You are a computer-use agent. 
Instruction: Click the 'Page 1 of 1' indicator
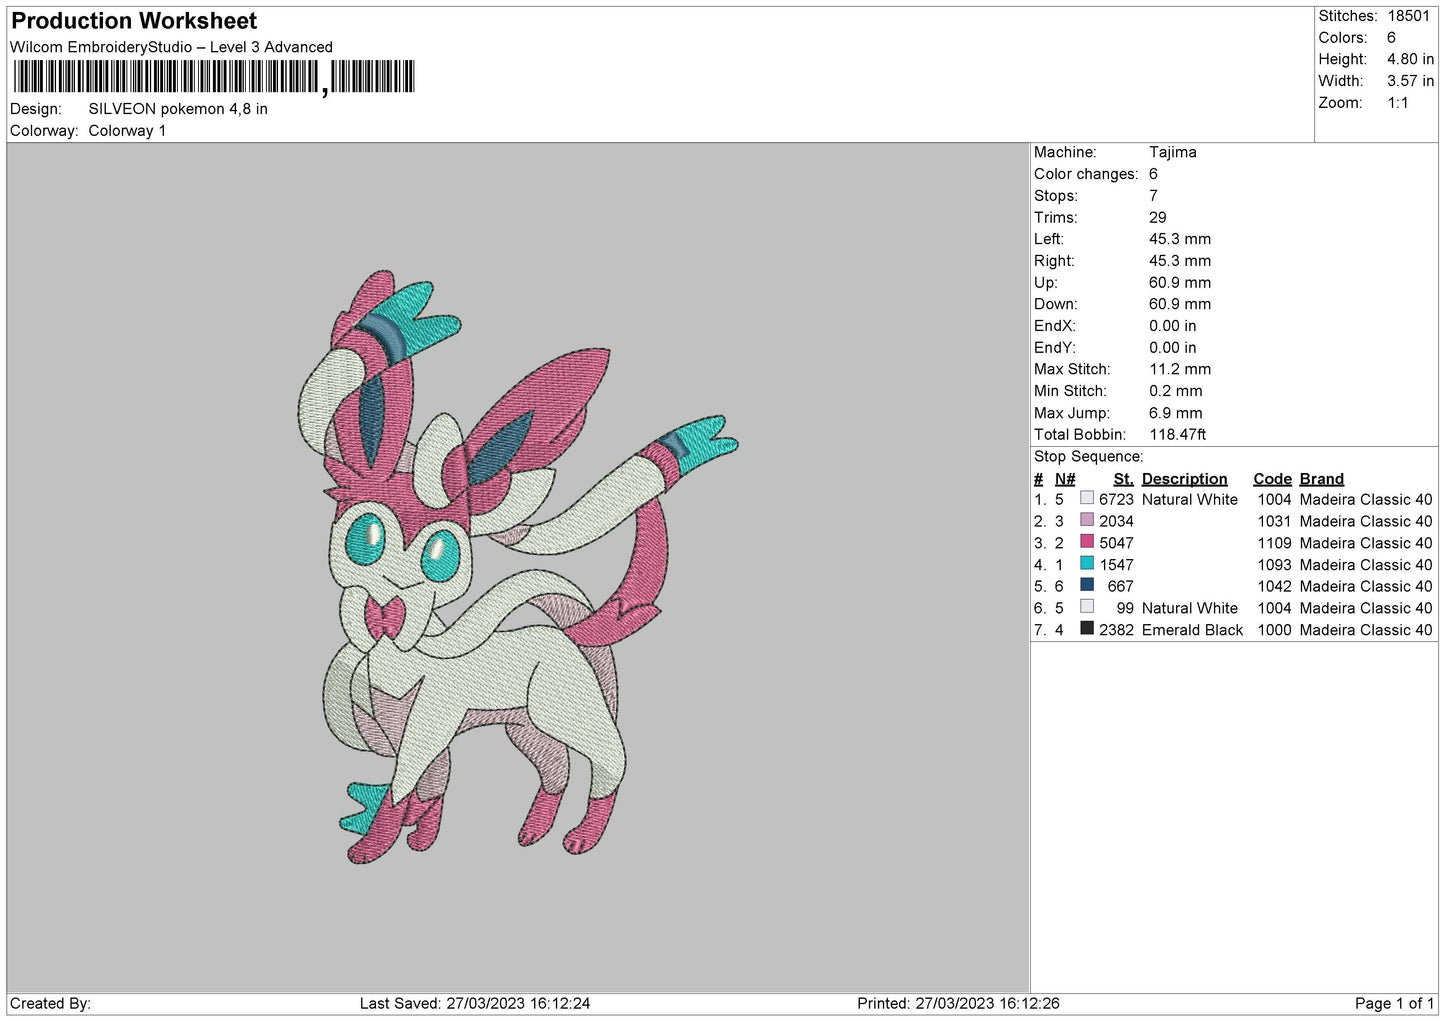(1394, 1003)
